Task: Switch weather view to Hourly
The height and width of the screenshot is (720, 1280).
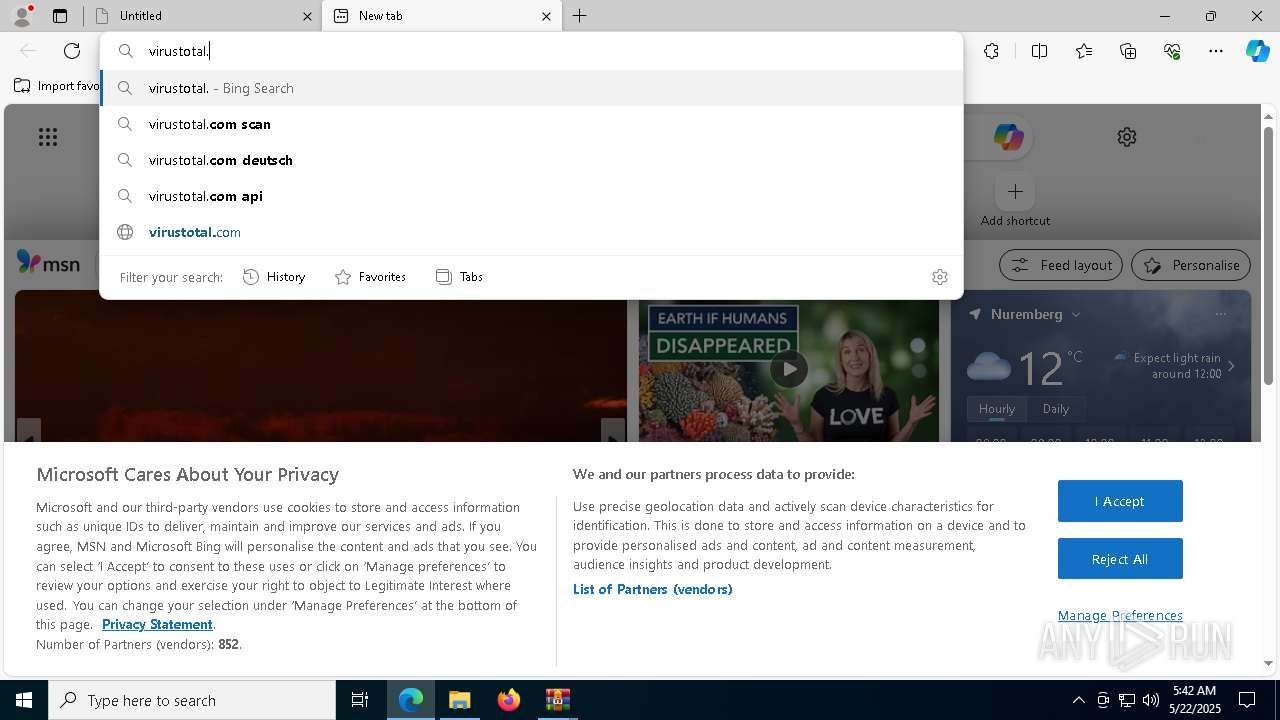Action: [x=997, y=409]
